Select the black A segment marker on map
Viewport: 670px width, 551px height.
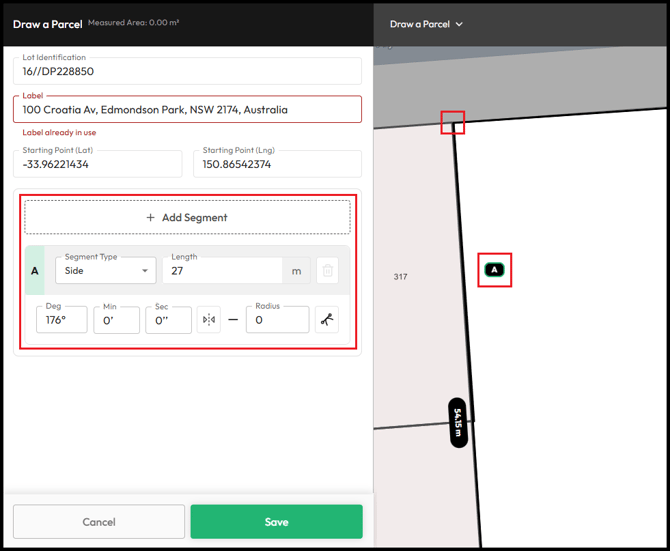click(495, 269)
